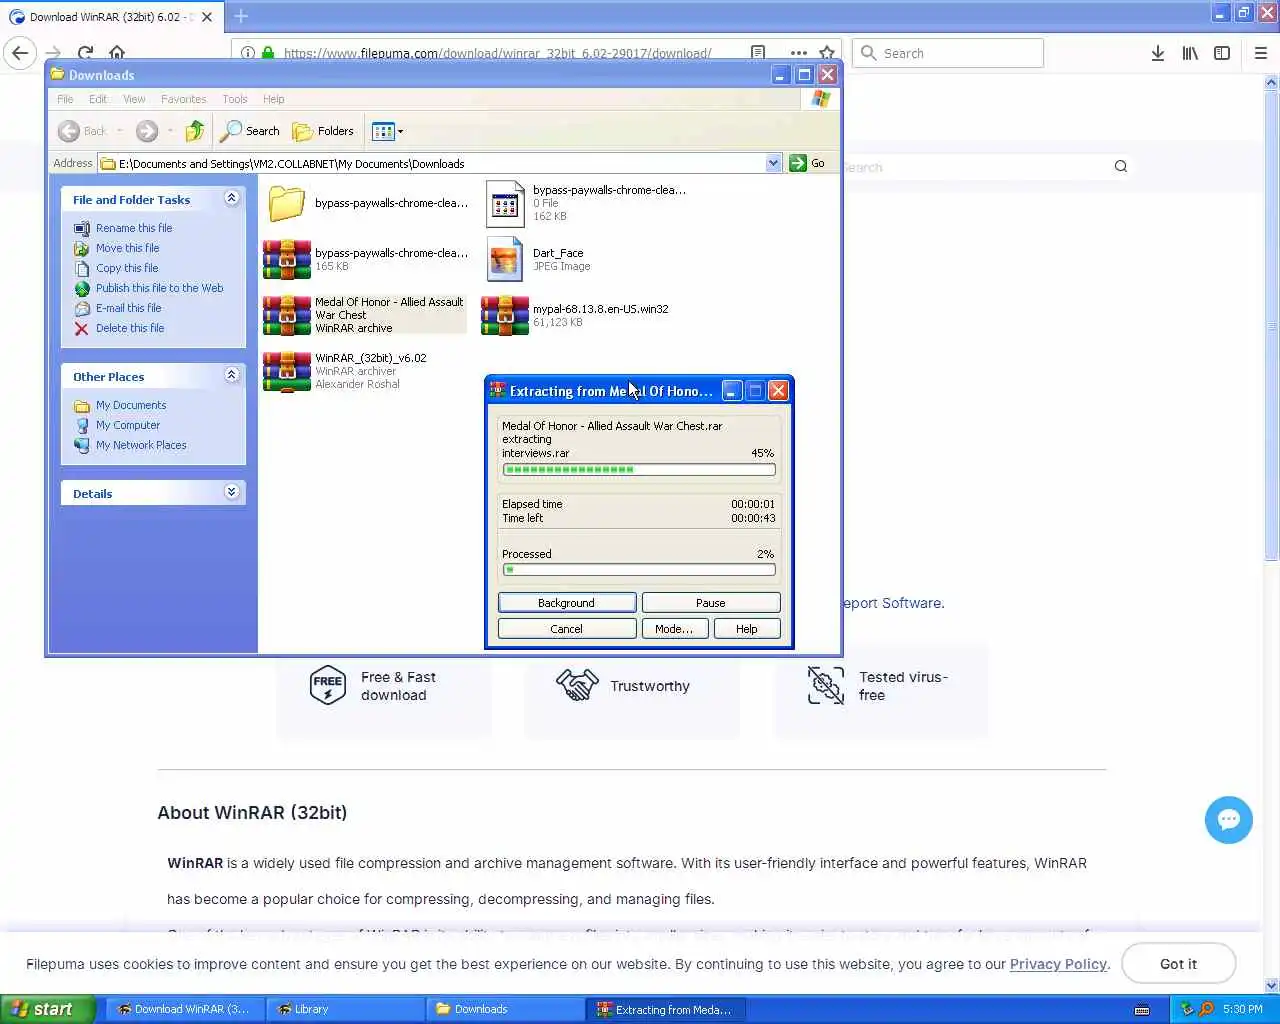This screenshot has width=1280, height=1024.
Task: Open Firefox page actions three-dot menu
Action: coord(798,53)
